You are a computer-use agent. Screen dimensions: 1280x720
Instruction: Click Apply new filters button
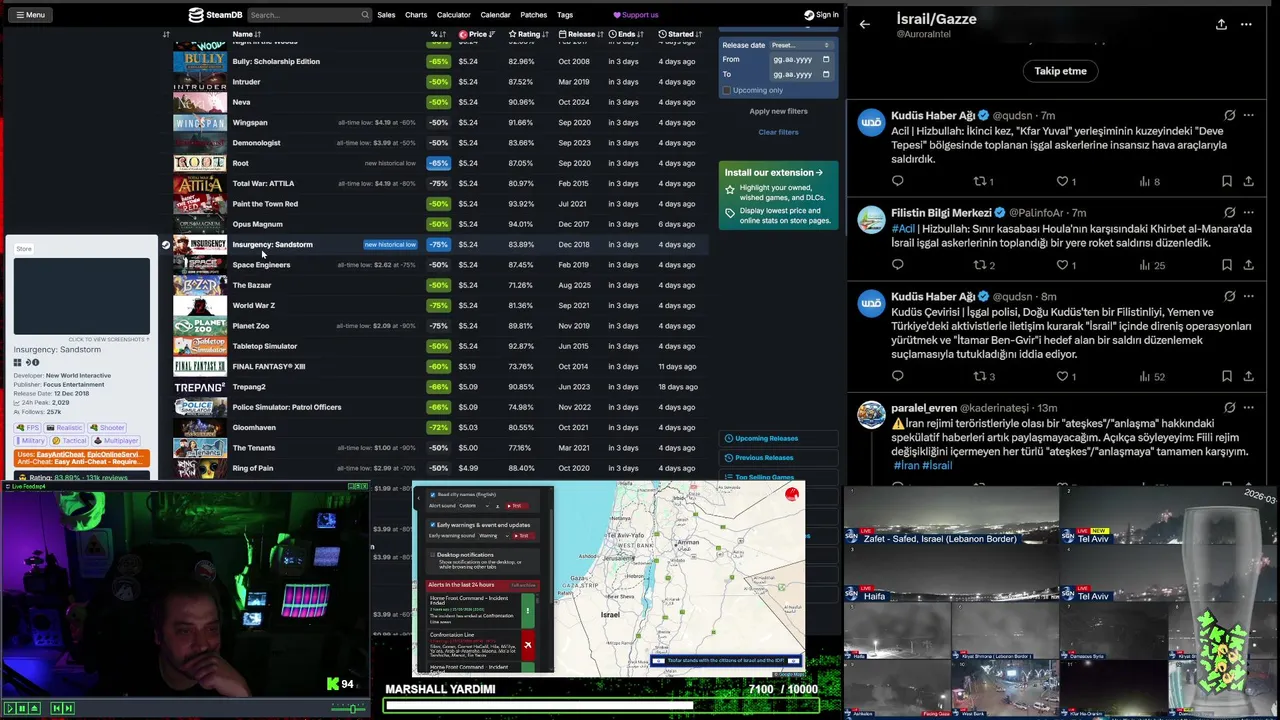tap(778, 111)
